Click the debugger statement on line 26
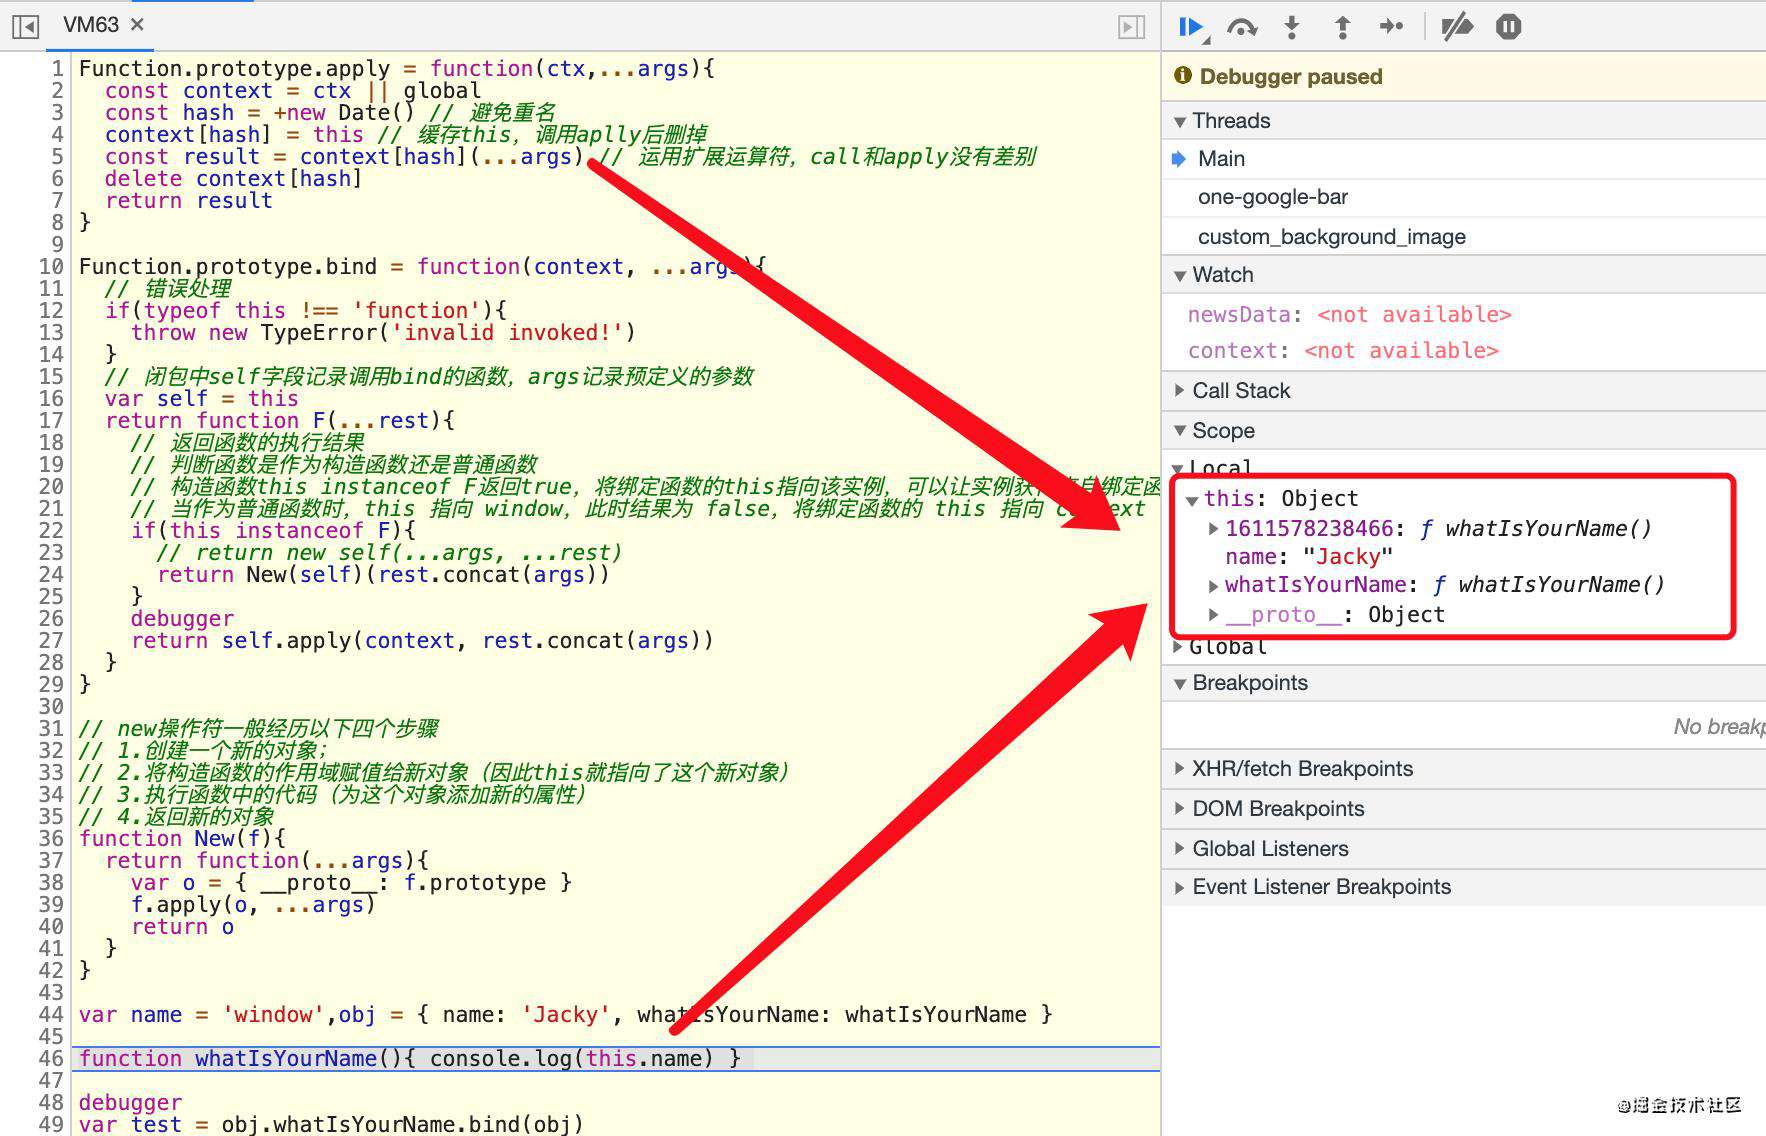1766x1136 pixels. 182,619
